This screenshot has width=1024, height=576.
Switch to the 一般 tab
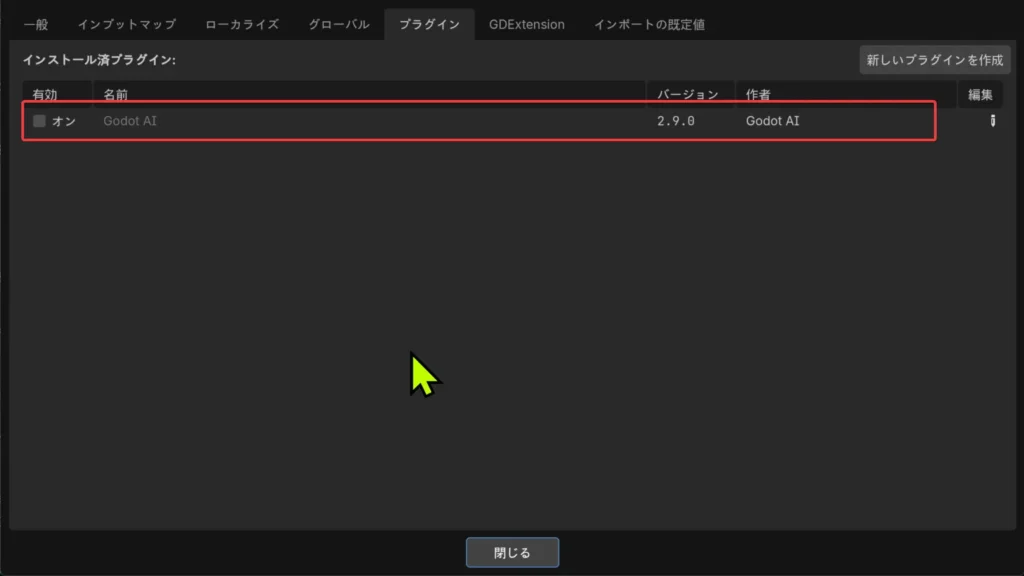coord(36,25)
